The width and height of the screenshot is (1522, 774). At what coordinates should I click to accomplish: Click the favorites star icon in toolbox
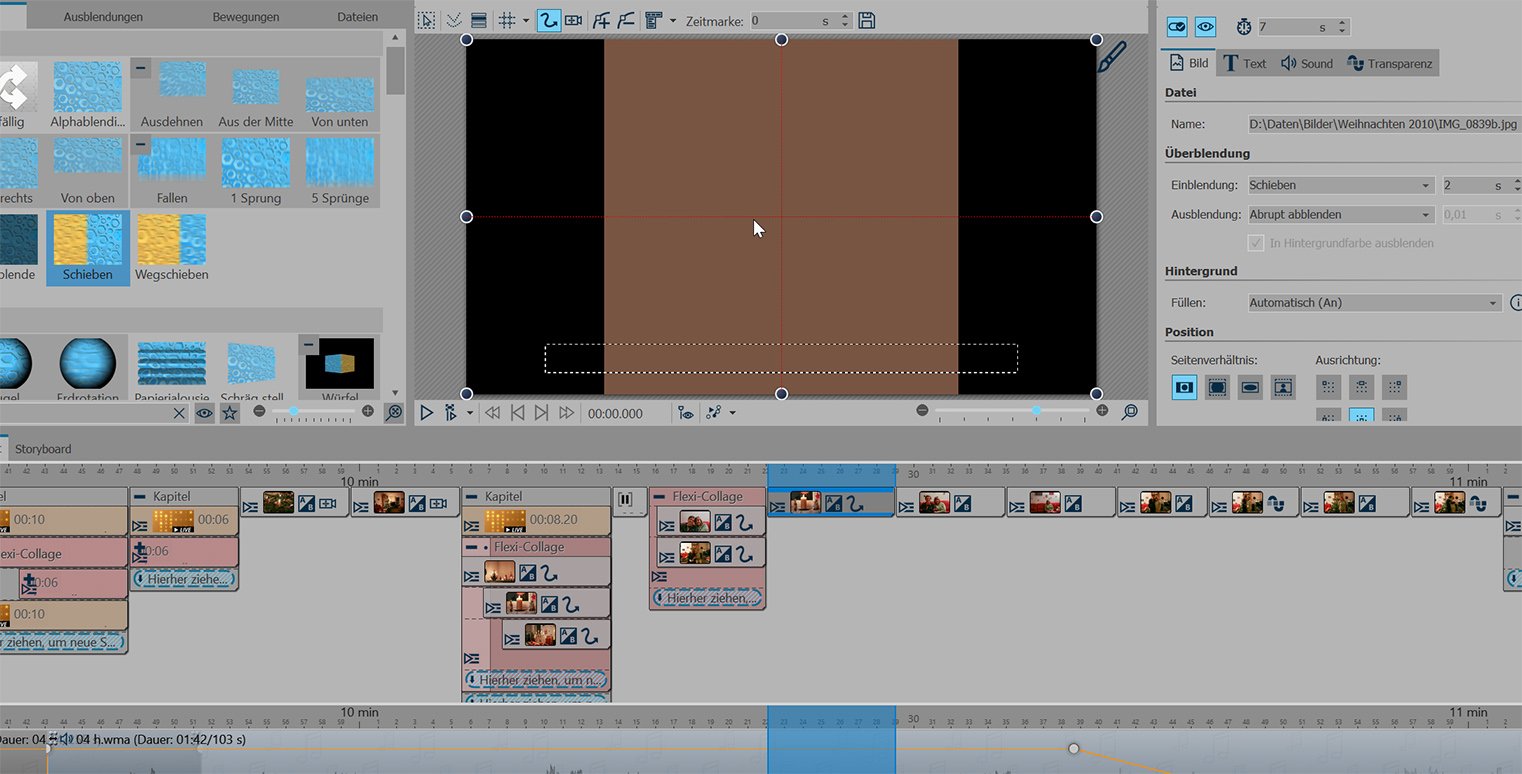230,412
